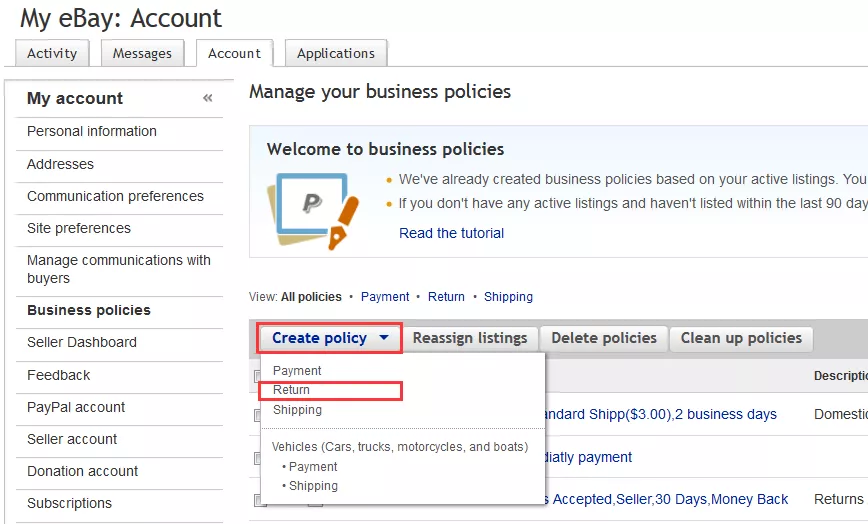Choose the top Payment option in Create policy menu
868x524 pixels.
(x=297, y=371)
